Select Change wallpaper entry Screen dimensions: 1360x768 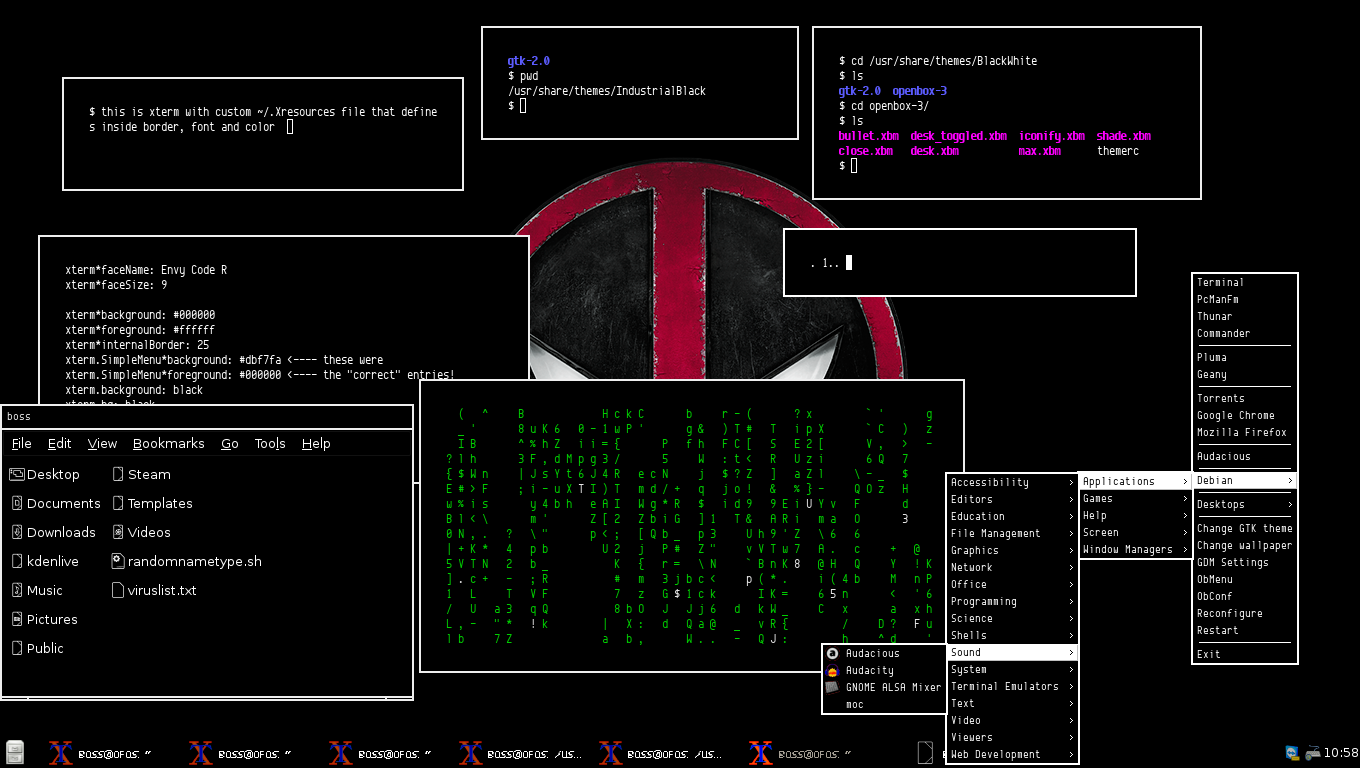(x=1245, y=545)
